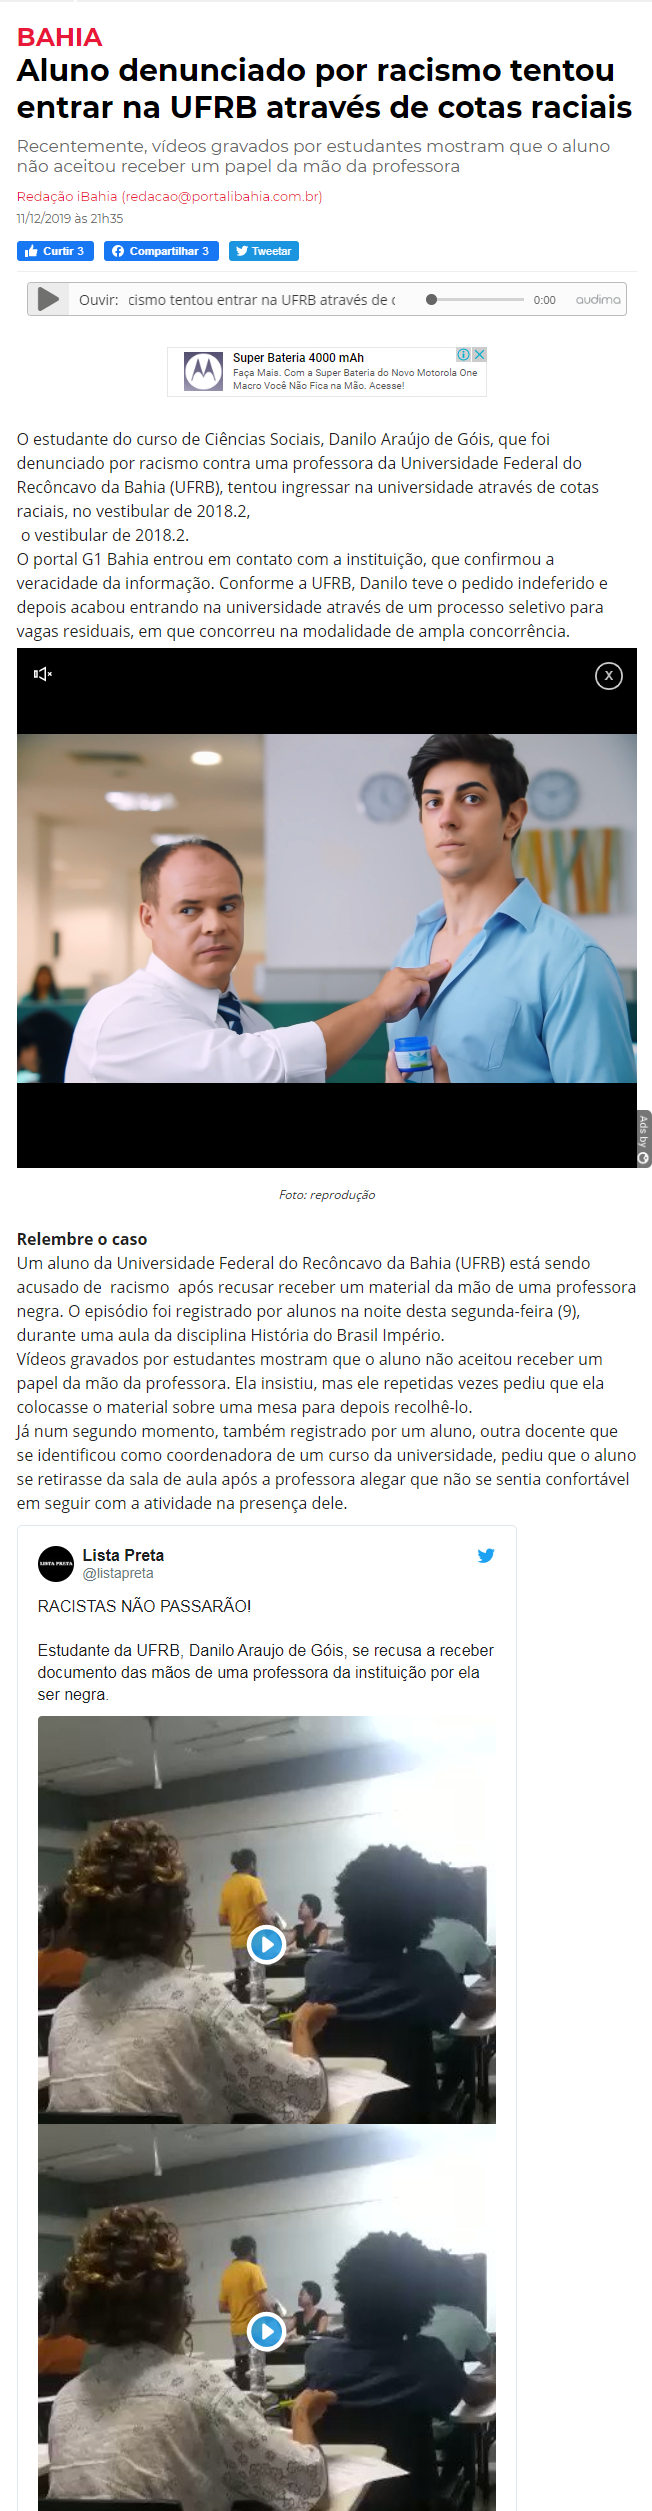Viewport: 652px width, 2511px height.
Task: Open the BAHIA category section
Action: click(59, 37)
